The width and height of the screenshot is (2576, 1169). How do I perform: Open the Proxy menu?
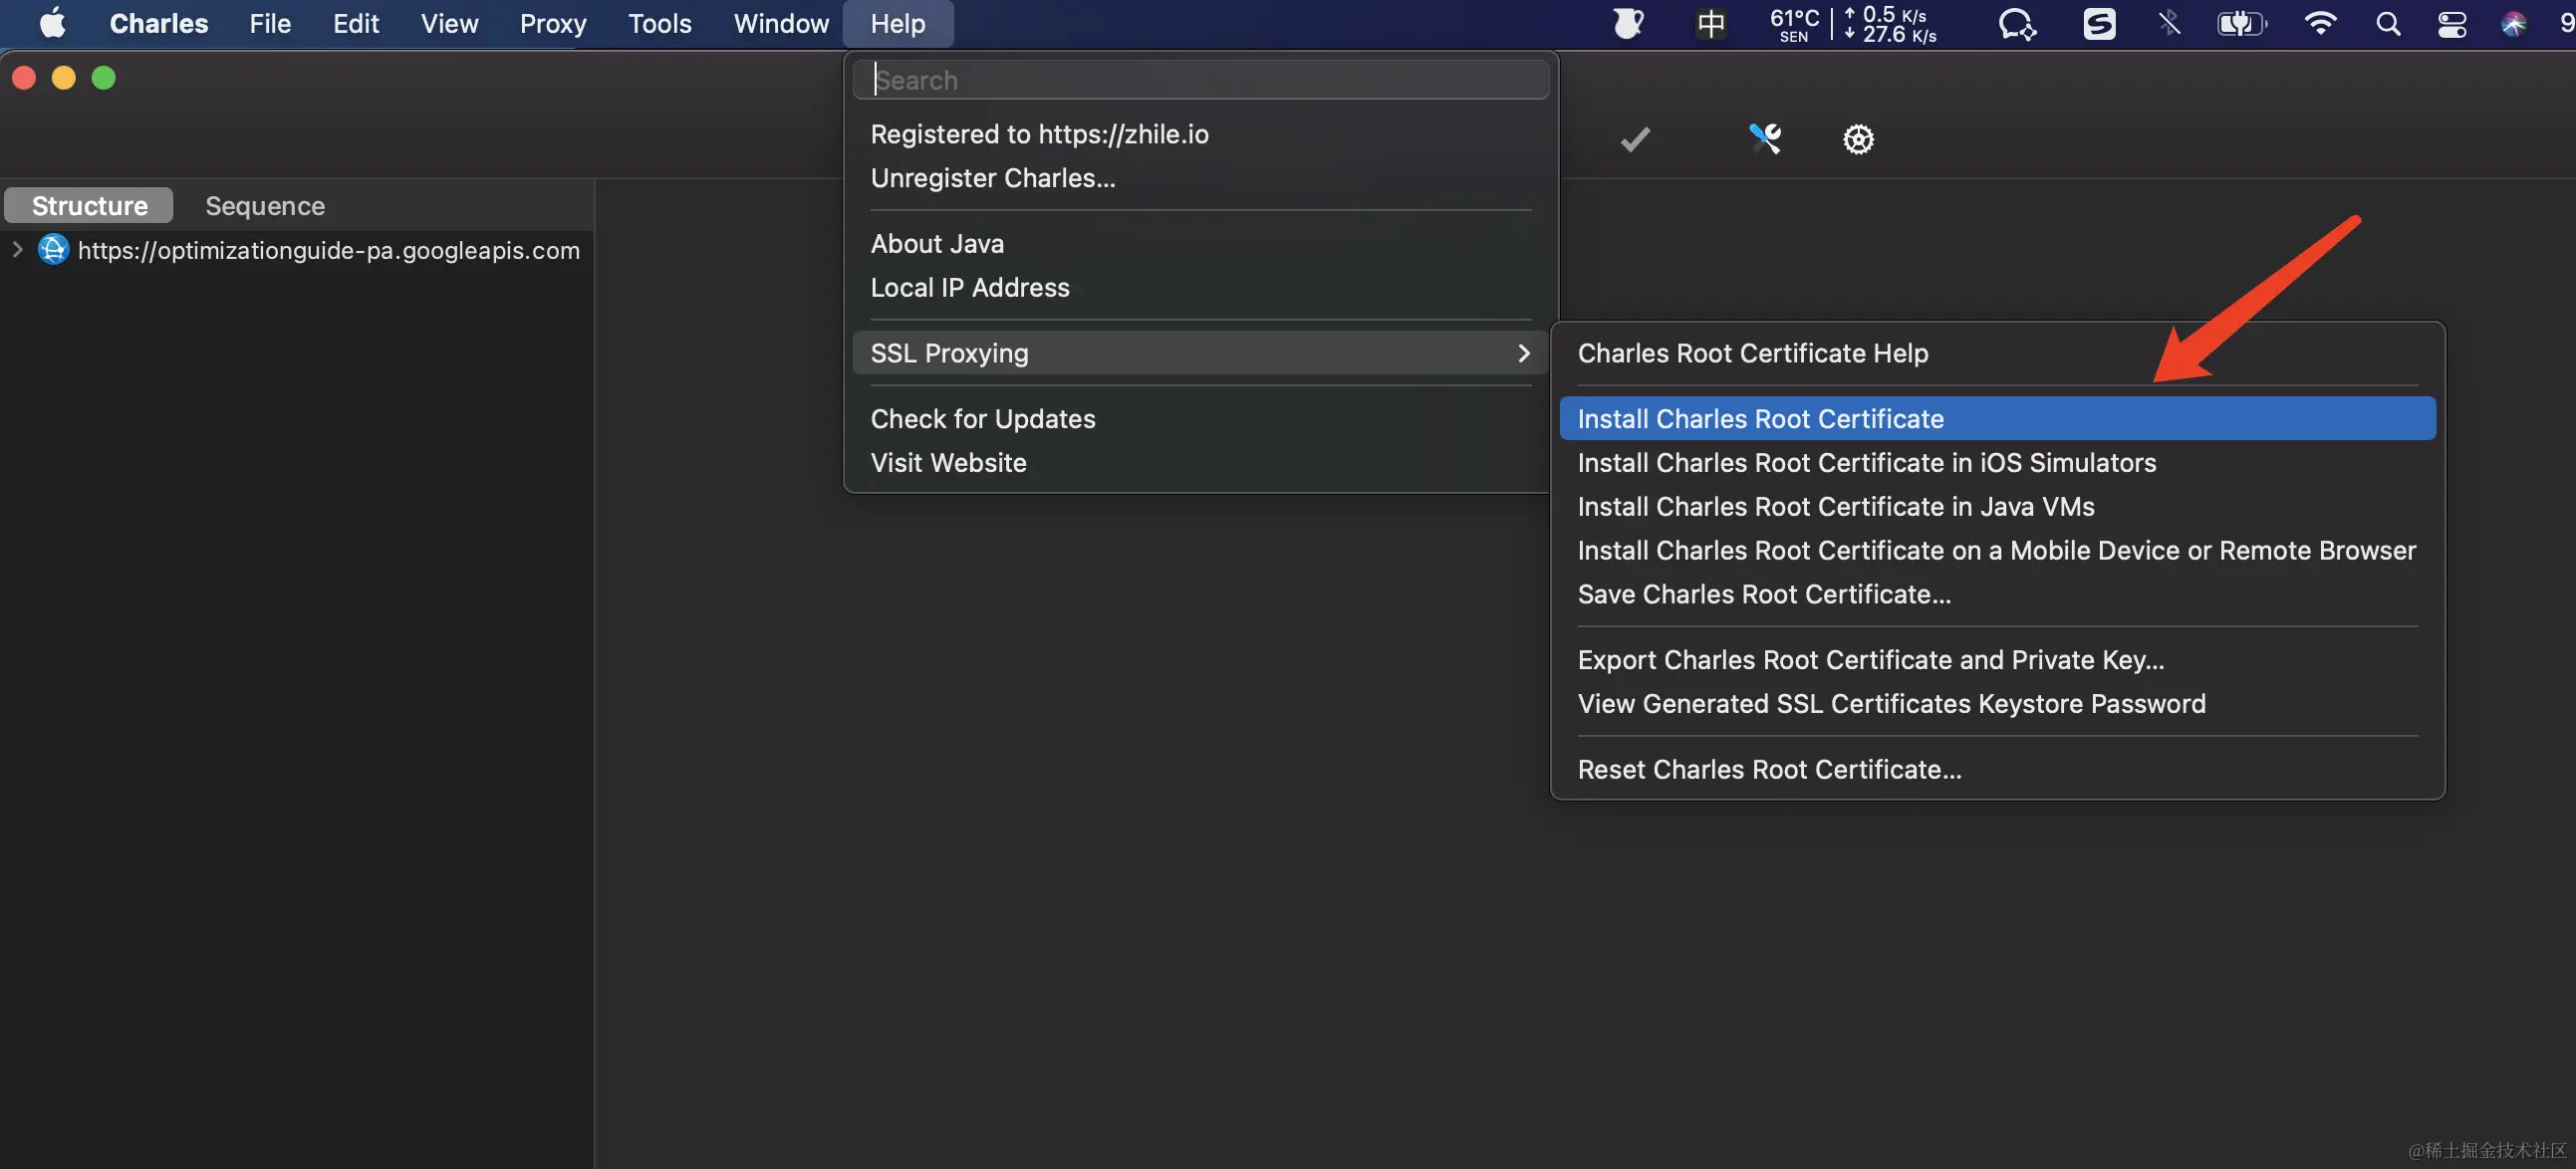tap(552, 24)
